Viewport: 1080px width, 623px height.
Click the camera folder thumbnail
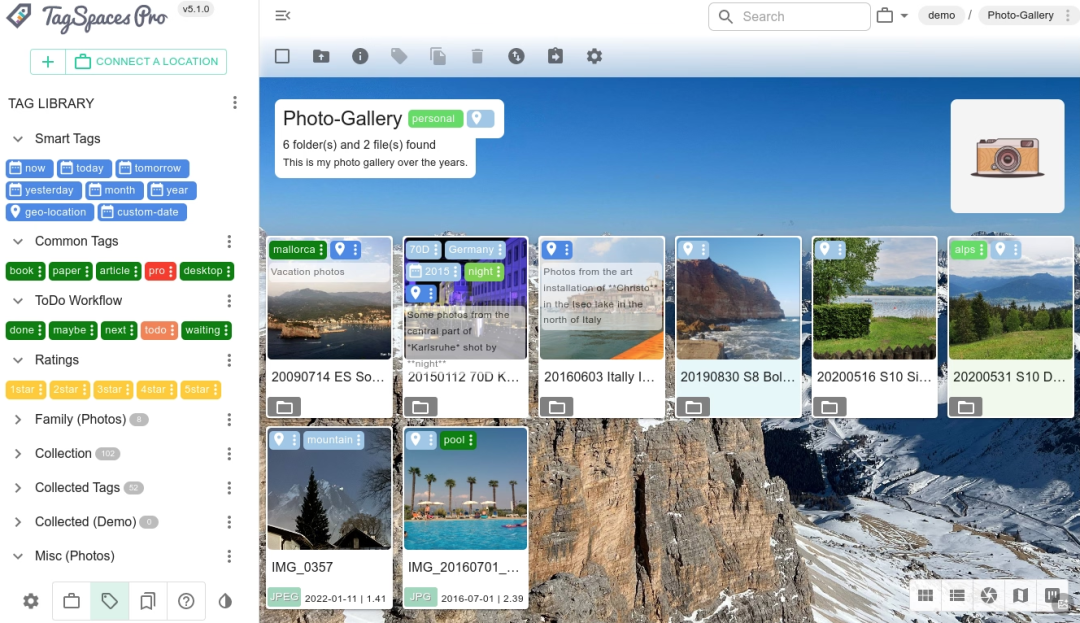(x=1007, y=156)
